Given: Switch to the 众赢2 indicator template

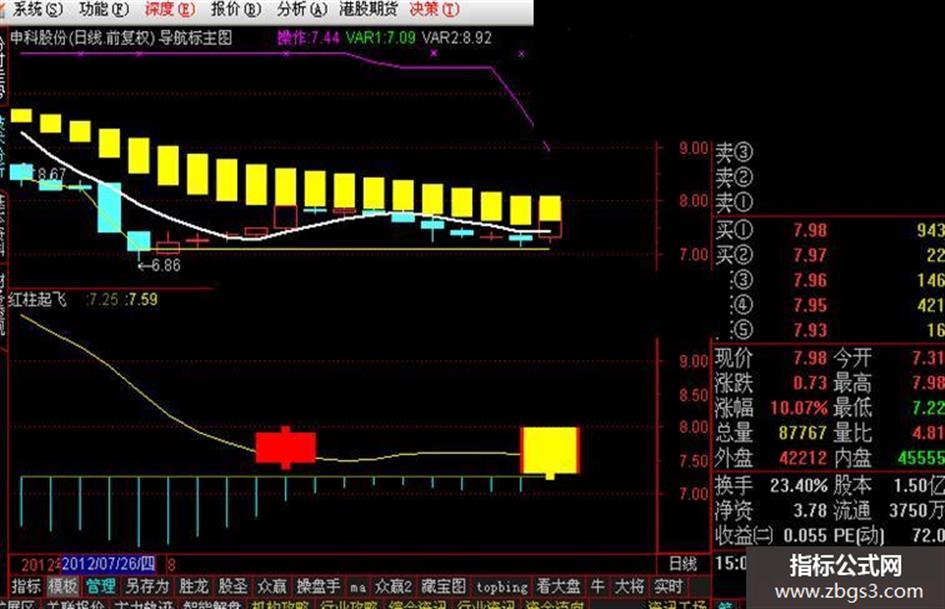Looking at the screenshot, I should (x=394, y=586).
